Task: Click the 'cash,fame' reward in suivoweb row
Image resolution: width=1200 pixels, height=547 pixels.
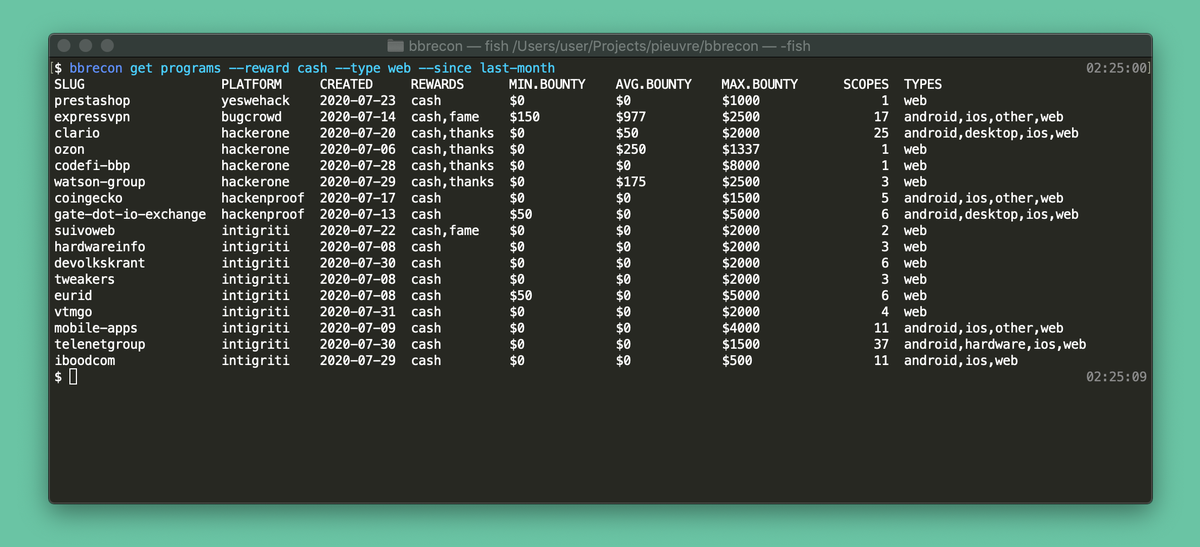Action: [x=445, y=230]
